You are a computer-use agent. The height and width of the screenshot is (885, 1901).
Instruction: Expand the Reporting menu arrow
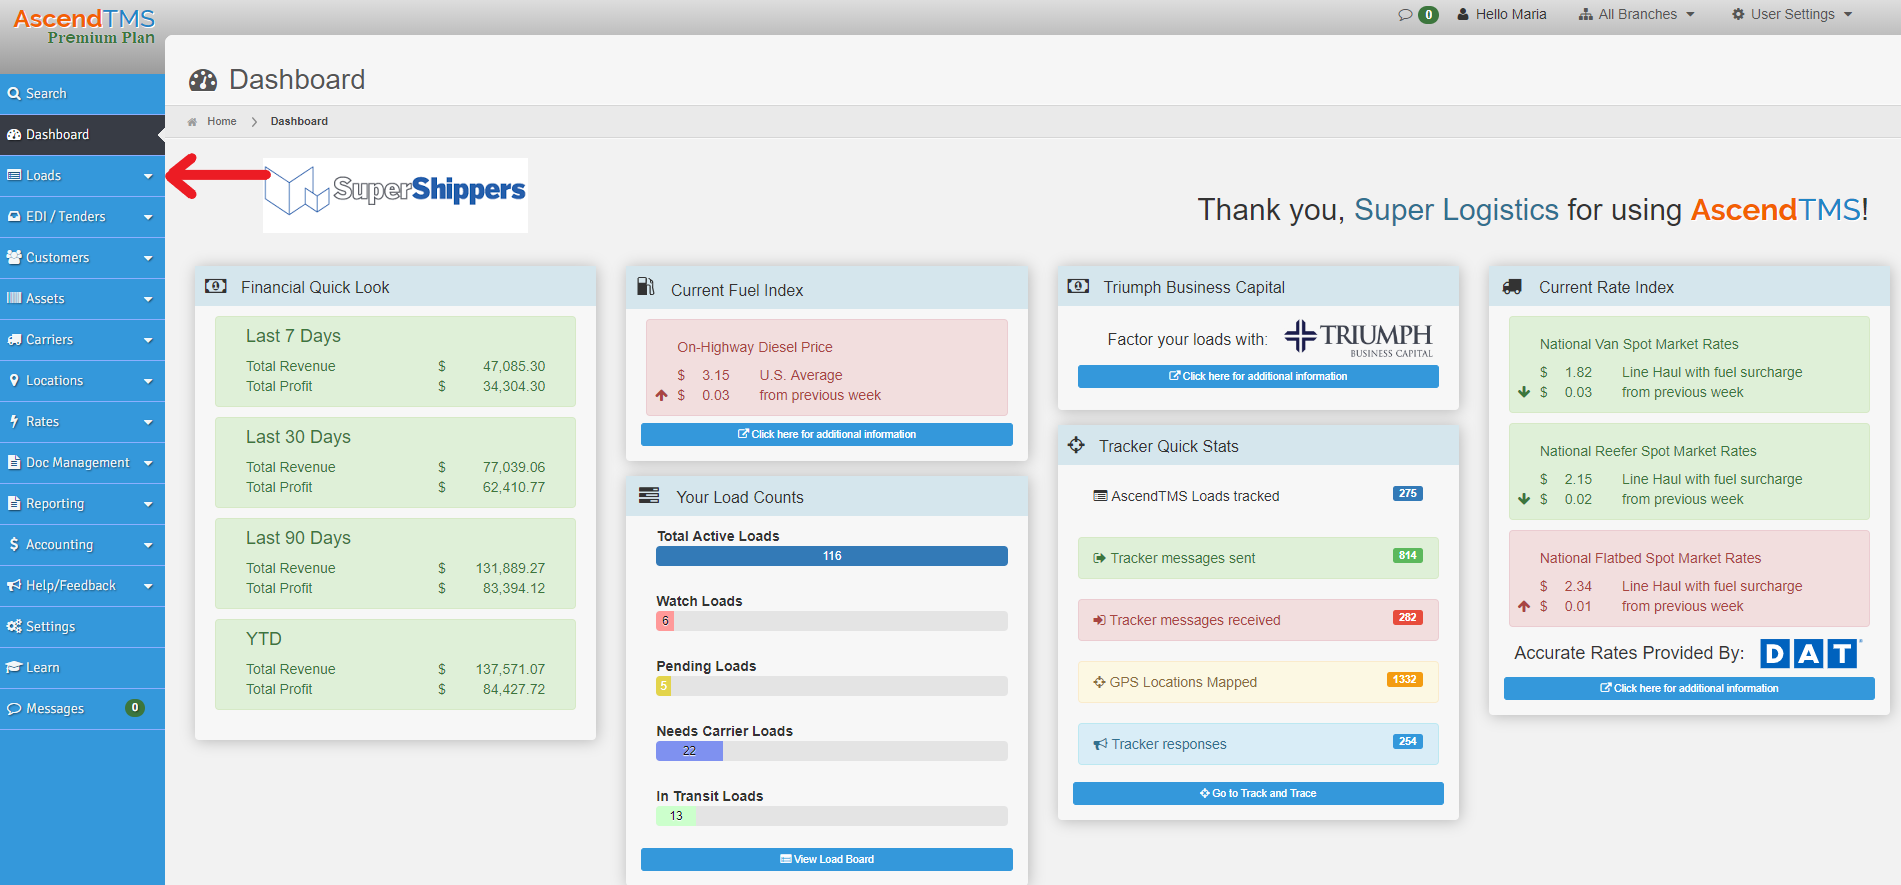click(148, 504)
